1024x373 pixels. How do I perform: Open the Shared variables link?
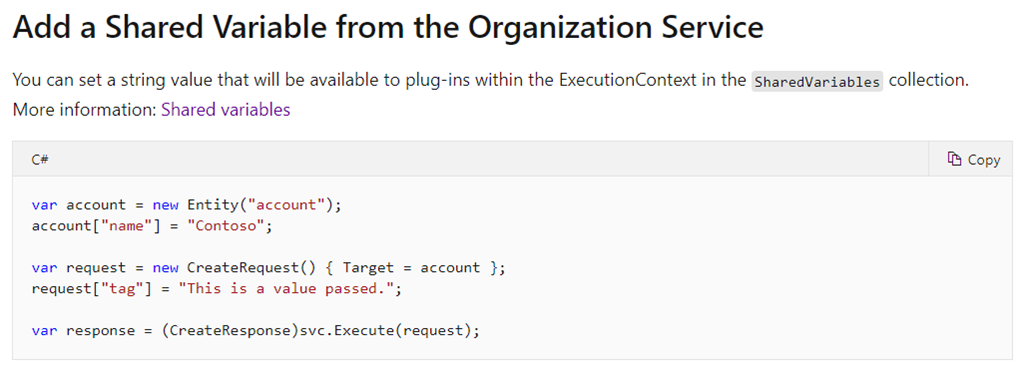[x=225, y=110]
